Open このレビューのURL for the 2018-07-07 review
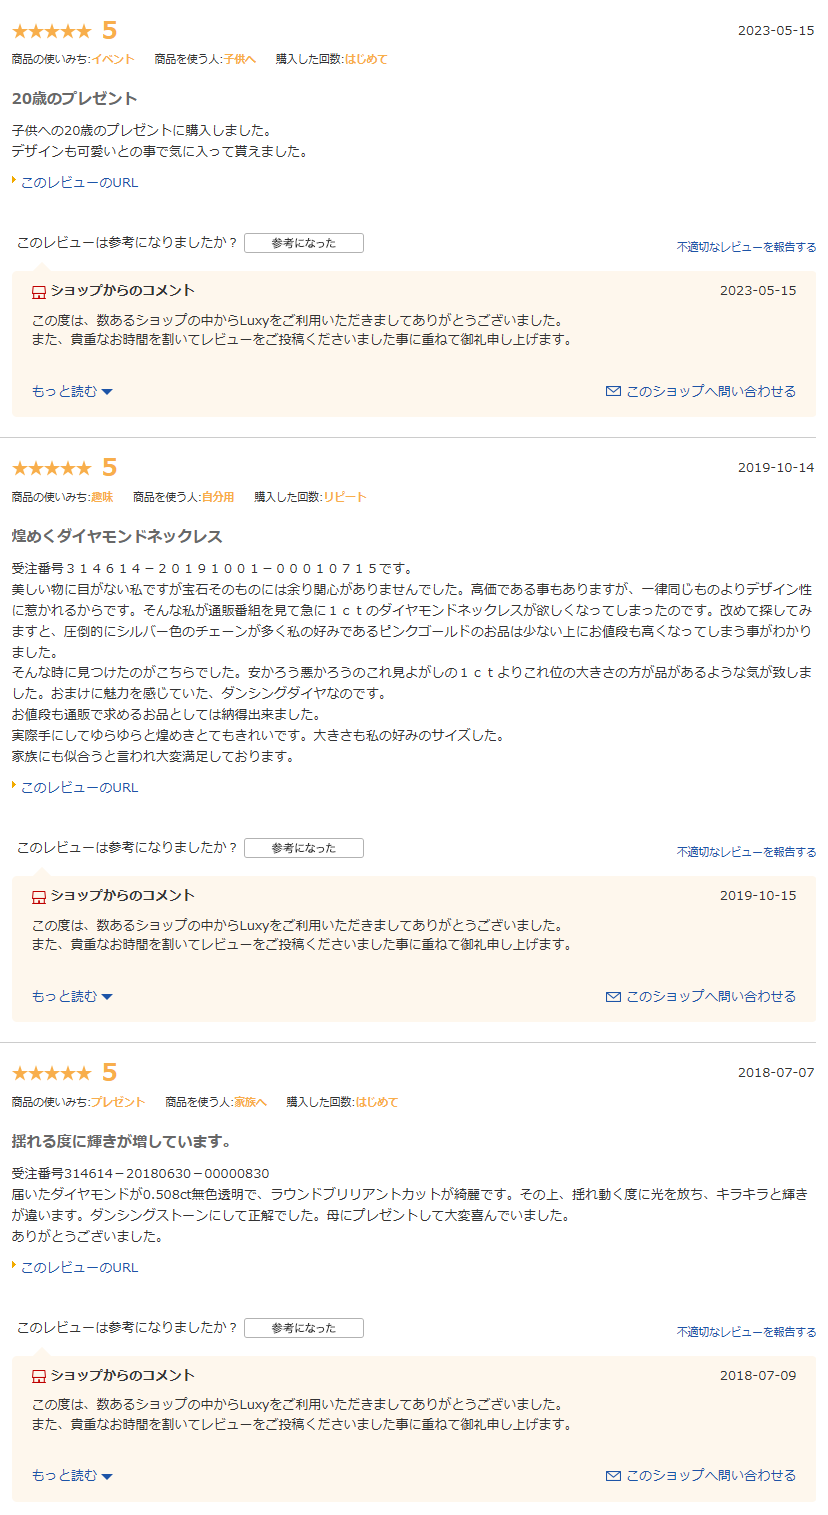828x1515 pixels. pos(79,1268)
